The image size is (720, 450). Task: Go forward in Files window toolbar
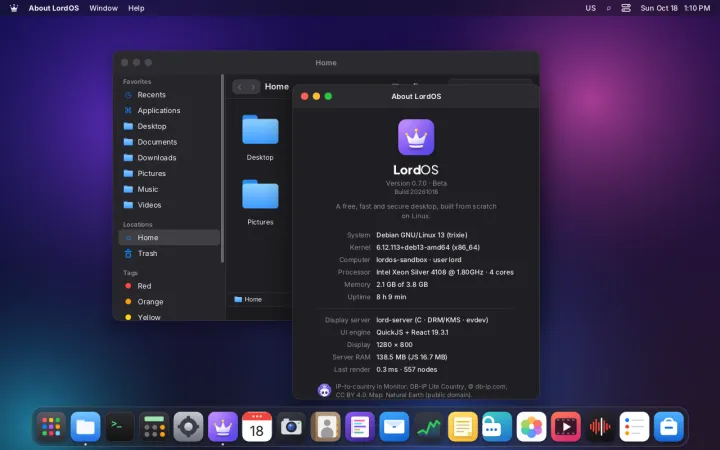click(x=253, y=87)
